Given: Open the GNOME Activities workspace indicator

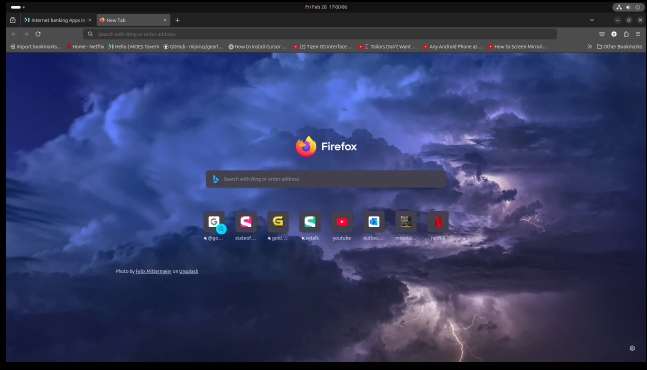Looking at the screenshot, I should tap(17, 7).
